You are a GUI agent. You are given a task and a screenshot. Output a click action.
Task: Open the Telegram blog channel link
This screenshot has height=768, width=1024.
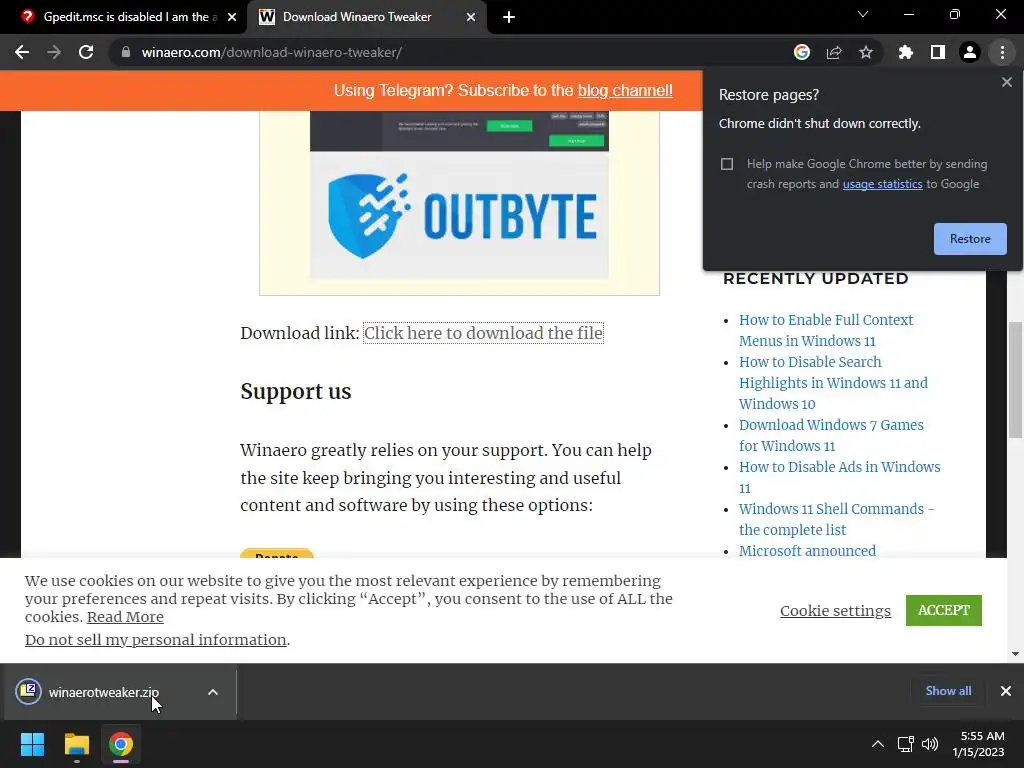pos(625,91)
